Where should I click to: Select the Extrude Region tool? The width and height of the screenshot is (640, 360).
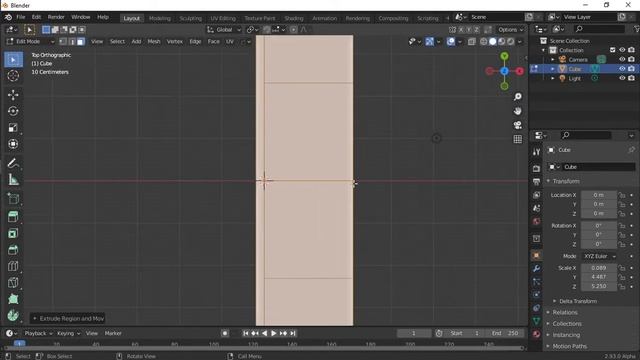[13, 217]
